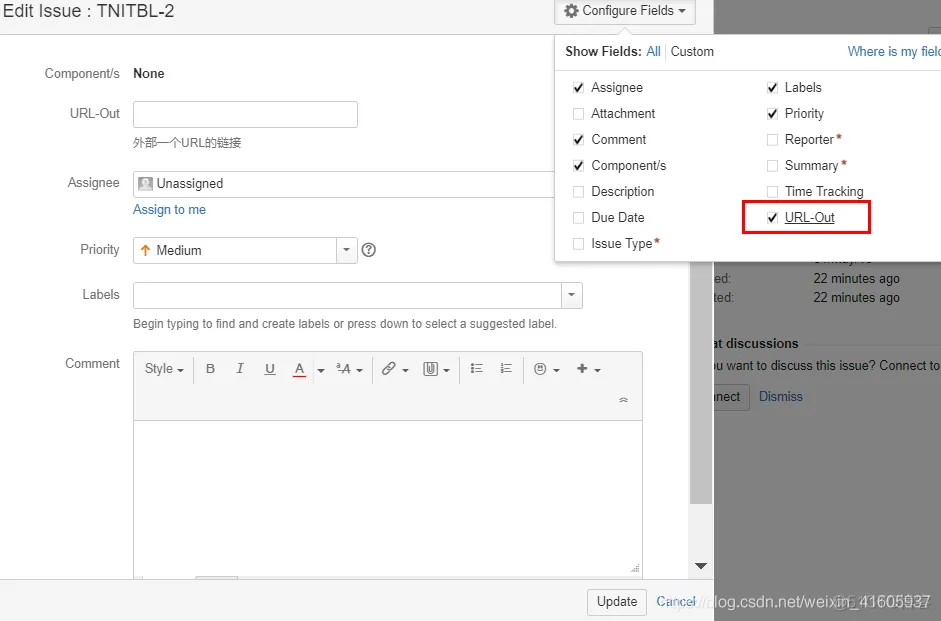Click inside the Comment text area
Viewport: 941px width, 621px height.
click(388, 498)
